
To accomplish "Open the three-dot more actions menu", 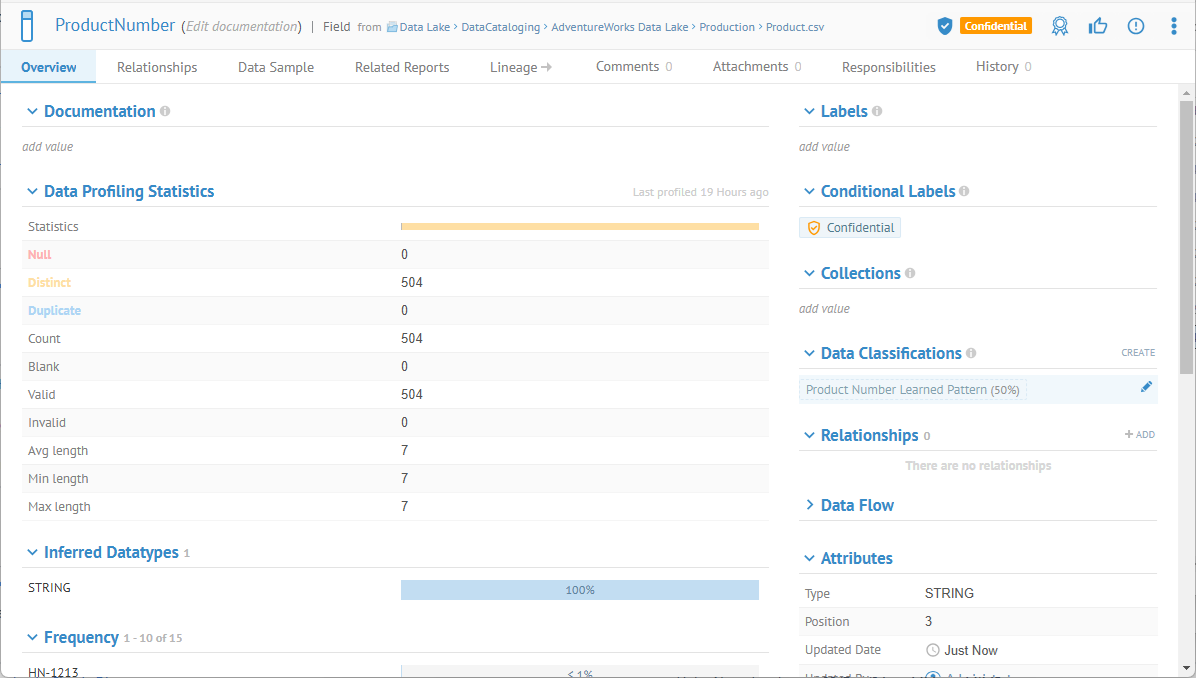I will 1174,27.
